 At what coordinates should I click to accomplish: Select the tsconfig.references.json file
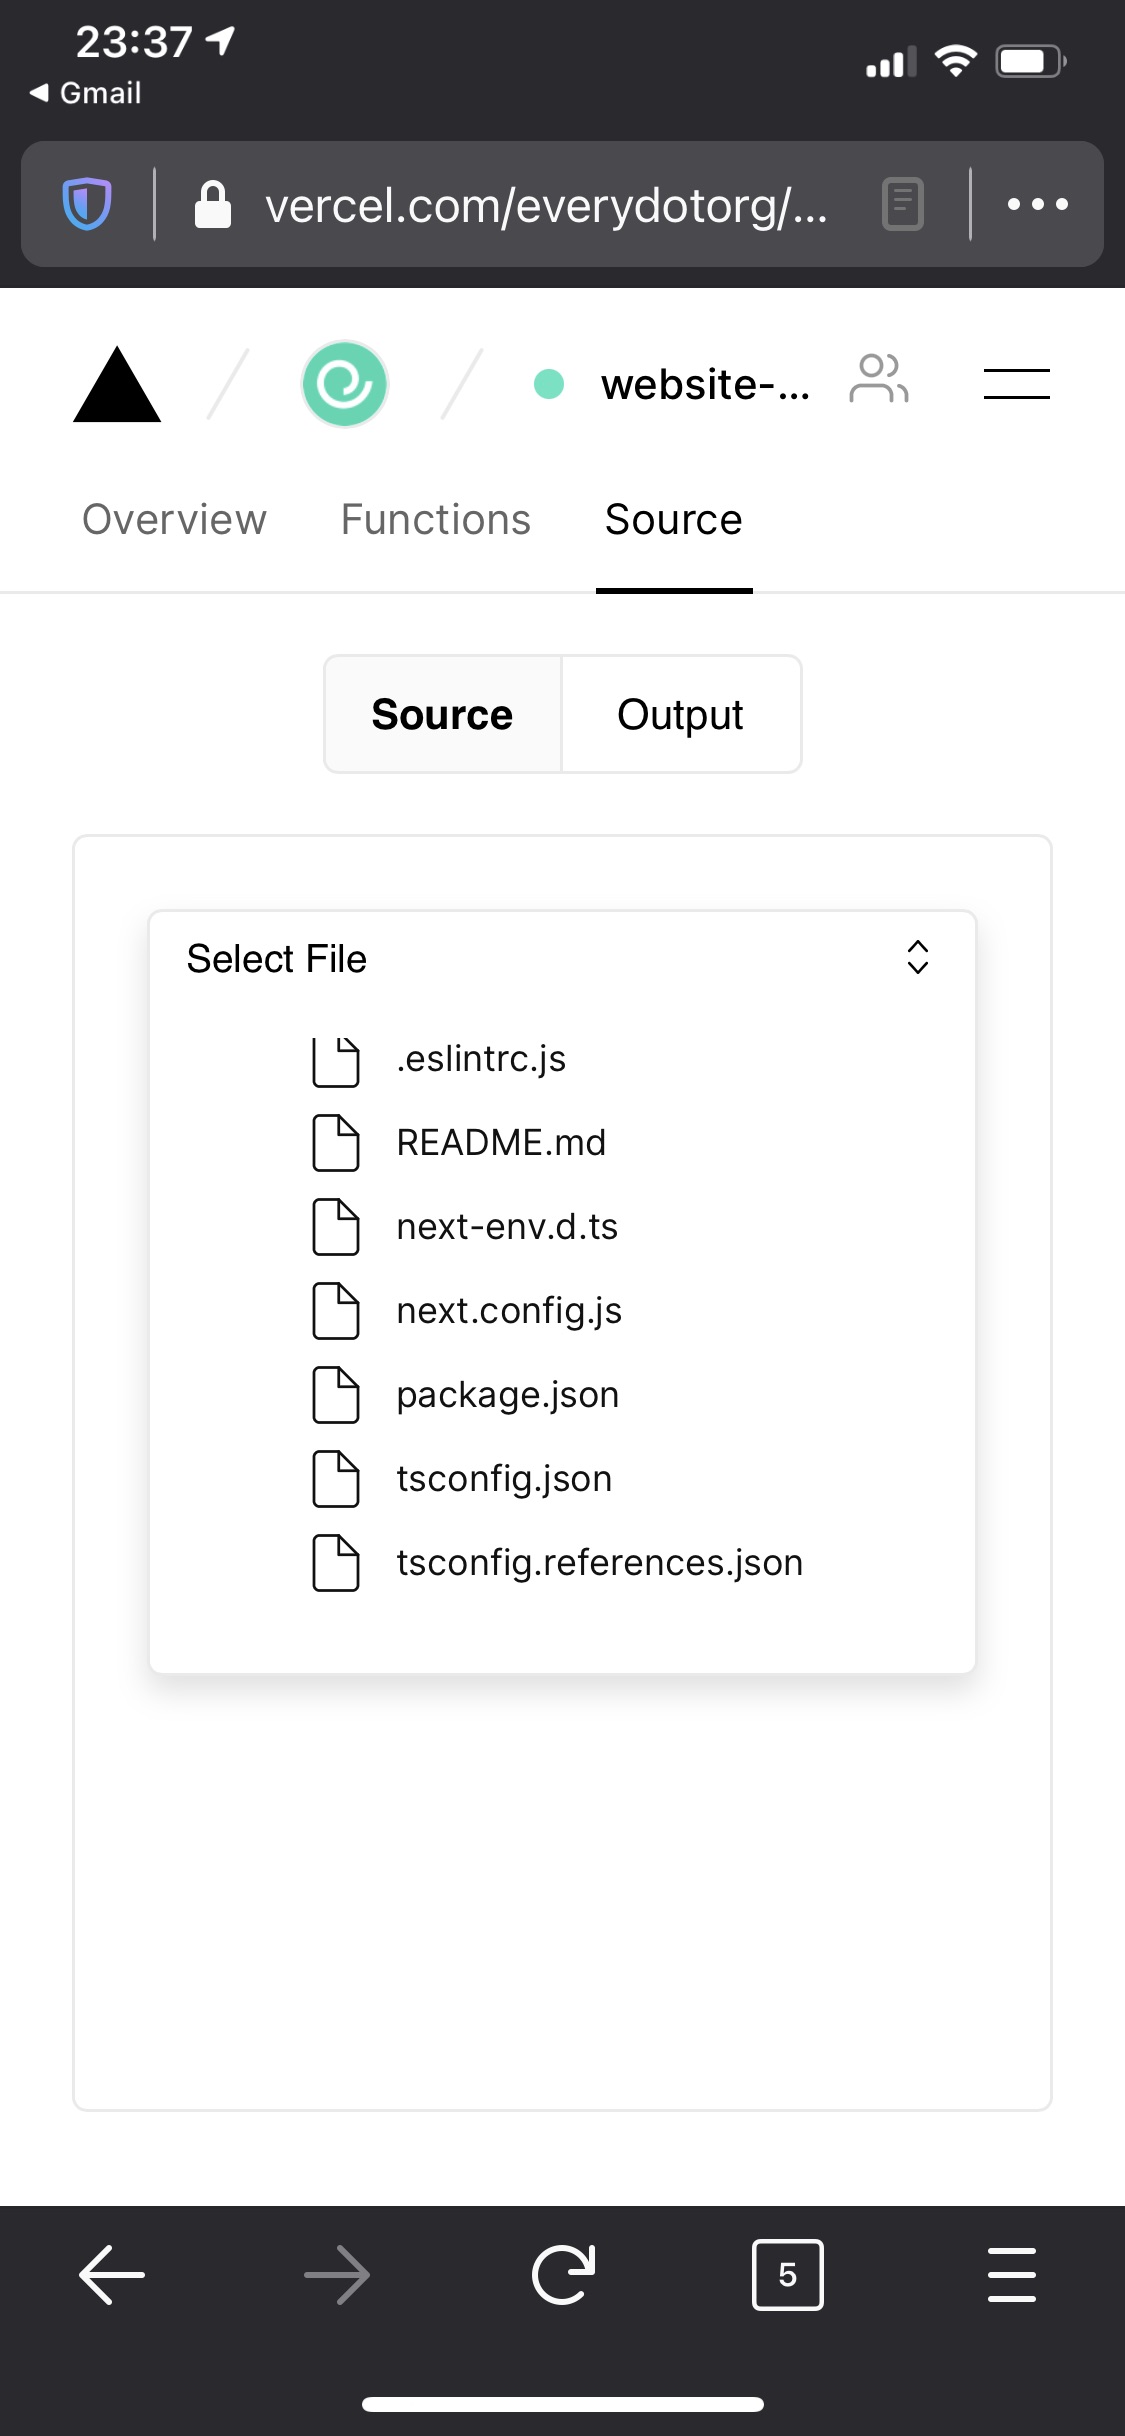[600, 1563]
